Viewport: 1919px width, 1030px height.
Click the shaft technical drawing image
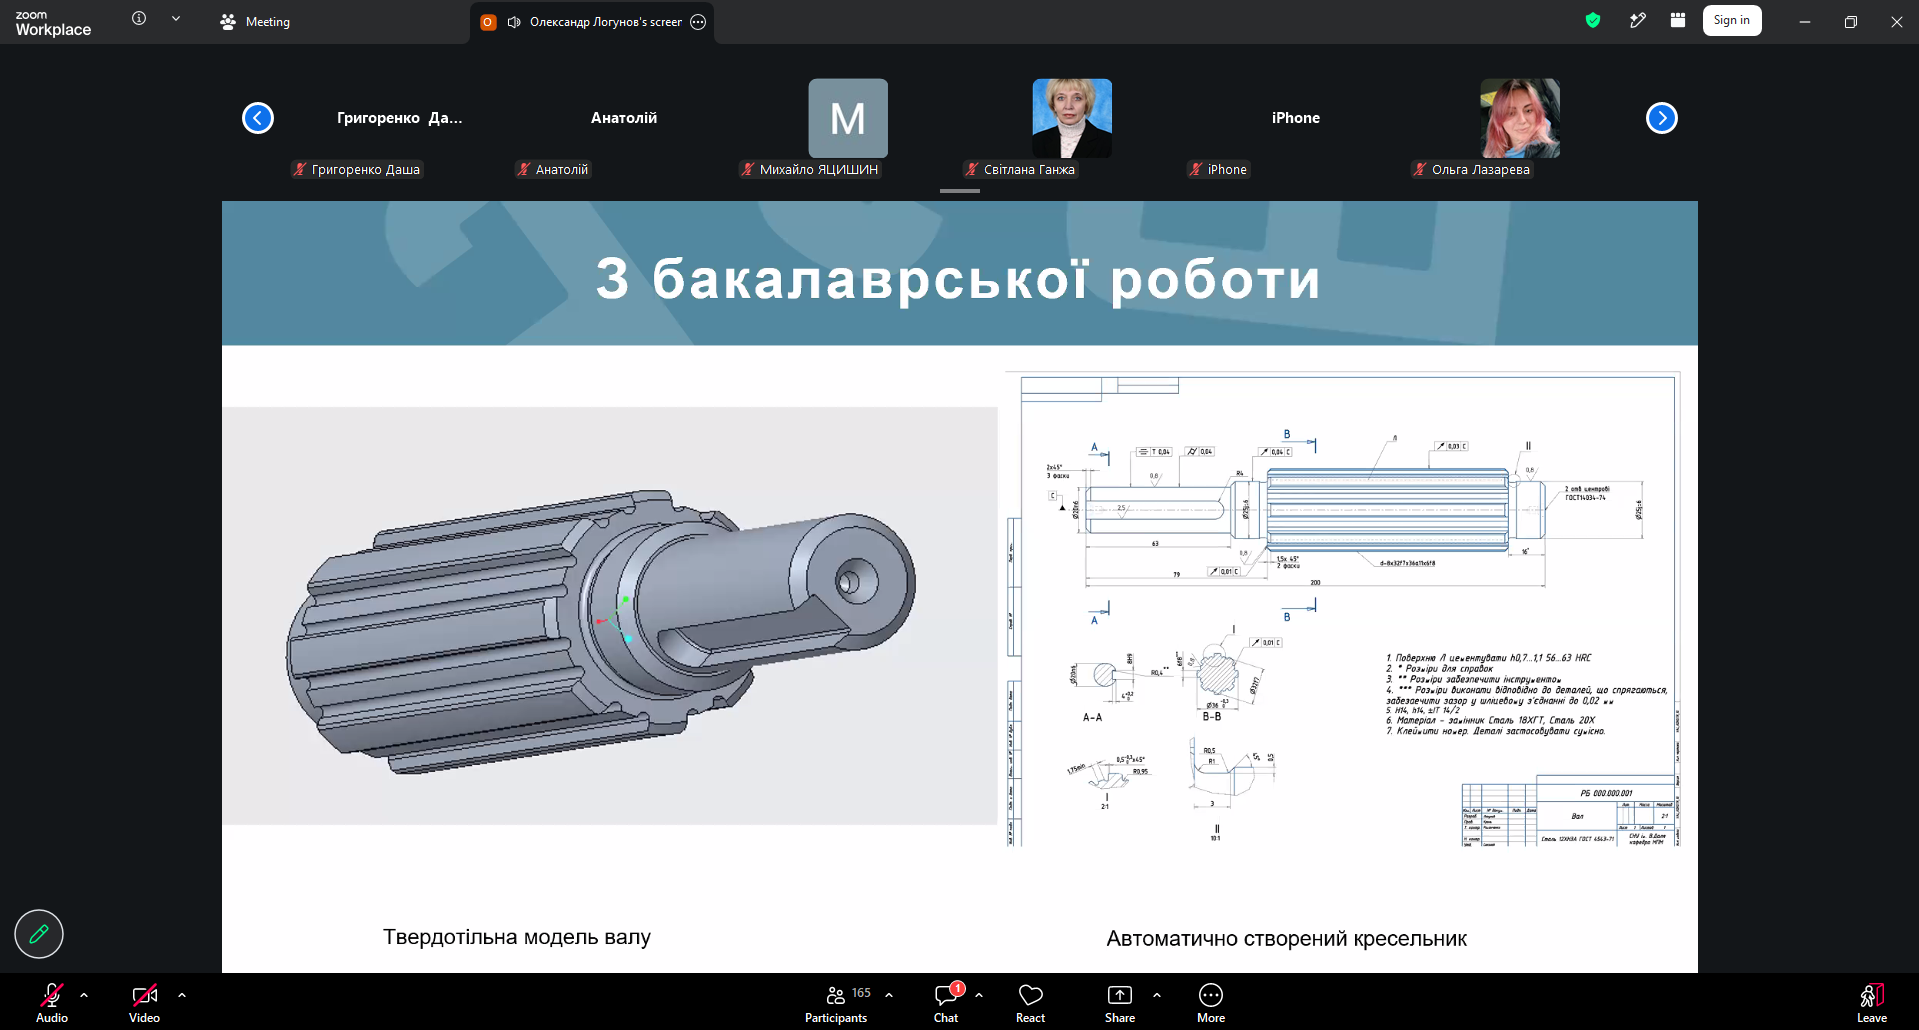click(1343, 610)
